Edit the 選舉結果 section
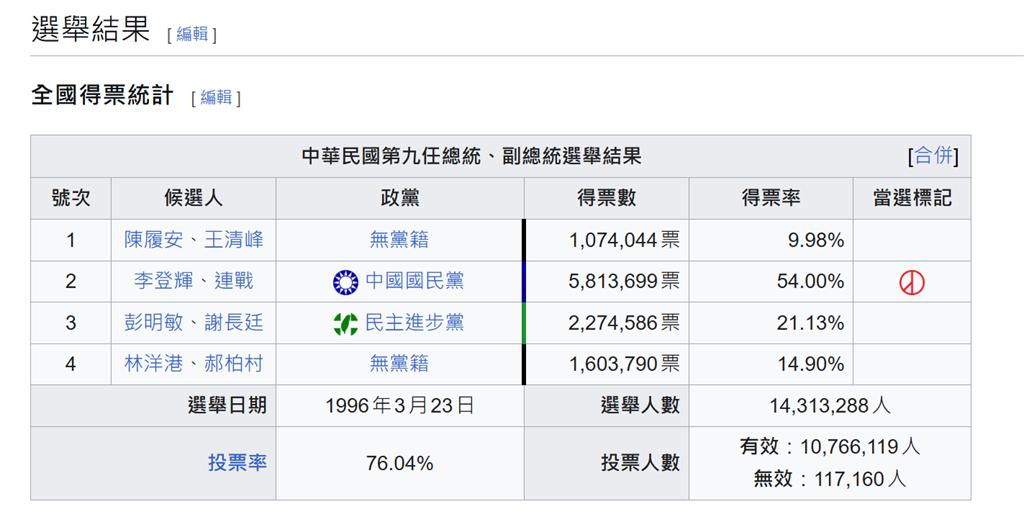The height and width of the screenshot is (522, 1024). point(192,33)
